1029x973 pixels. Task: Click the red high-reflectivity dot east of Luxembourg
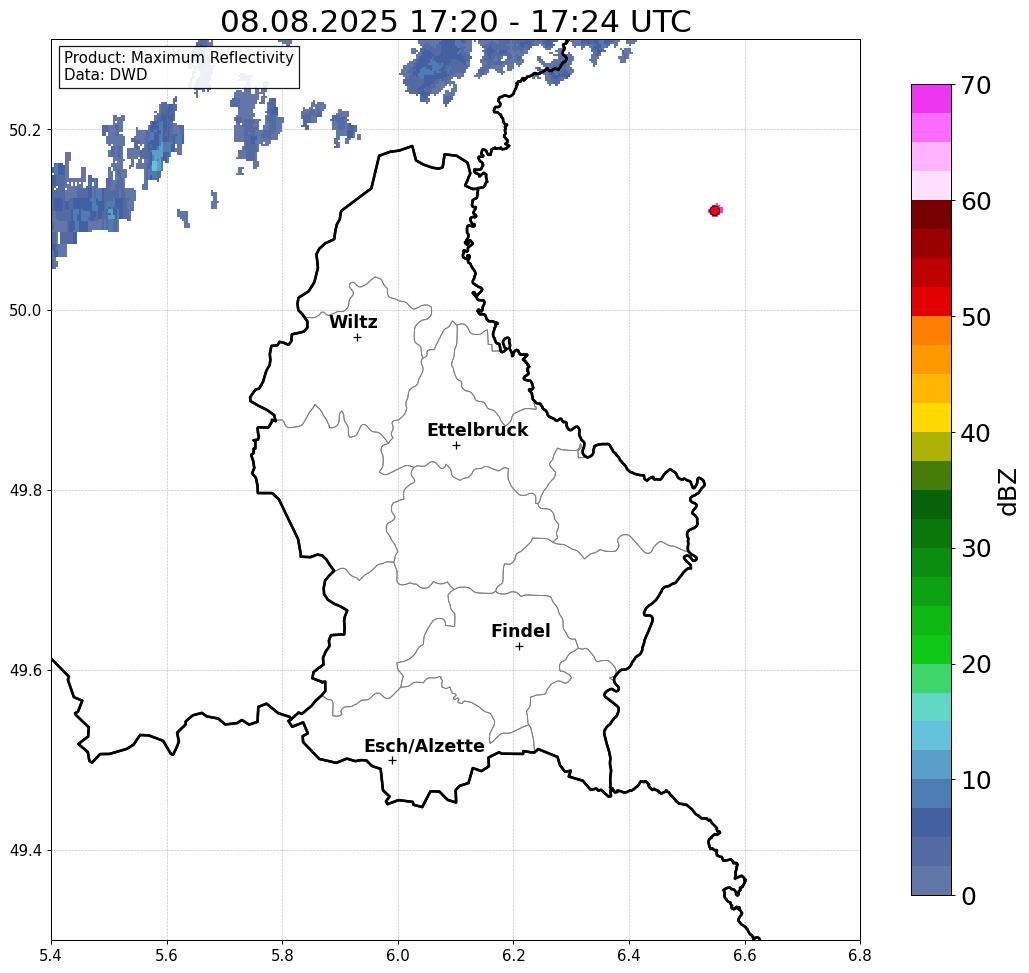(715, 211)
